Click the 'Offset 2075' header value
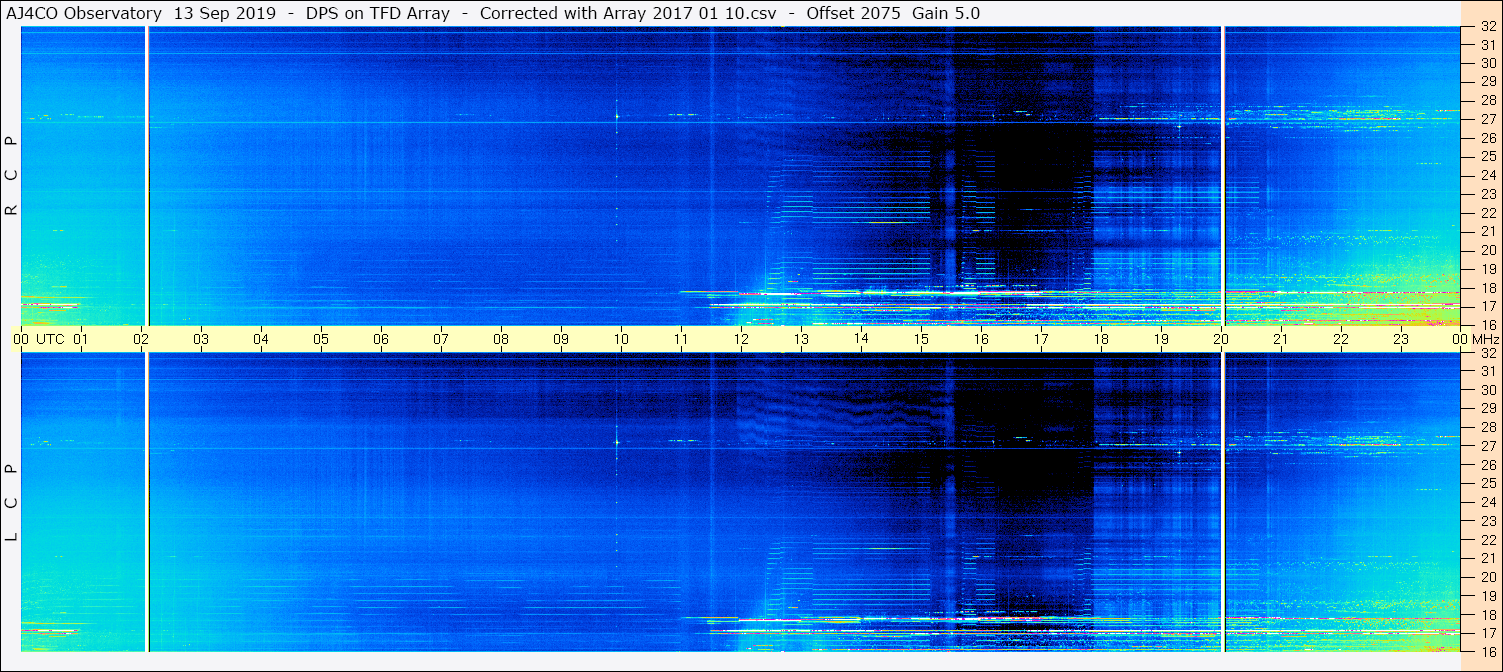The width and height of the screenshot is (1503, 672). coord(851,13)
